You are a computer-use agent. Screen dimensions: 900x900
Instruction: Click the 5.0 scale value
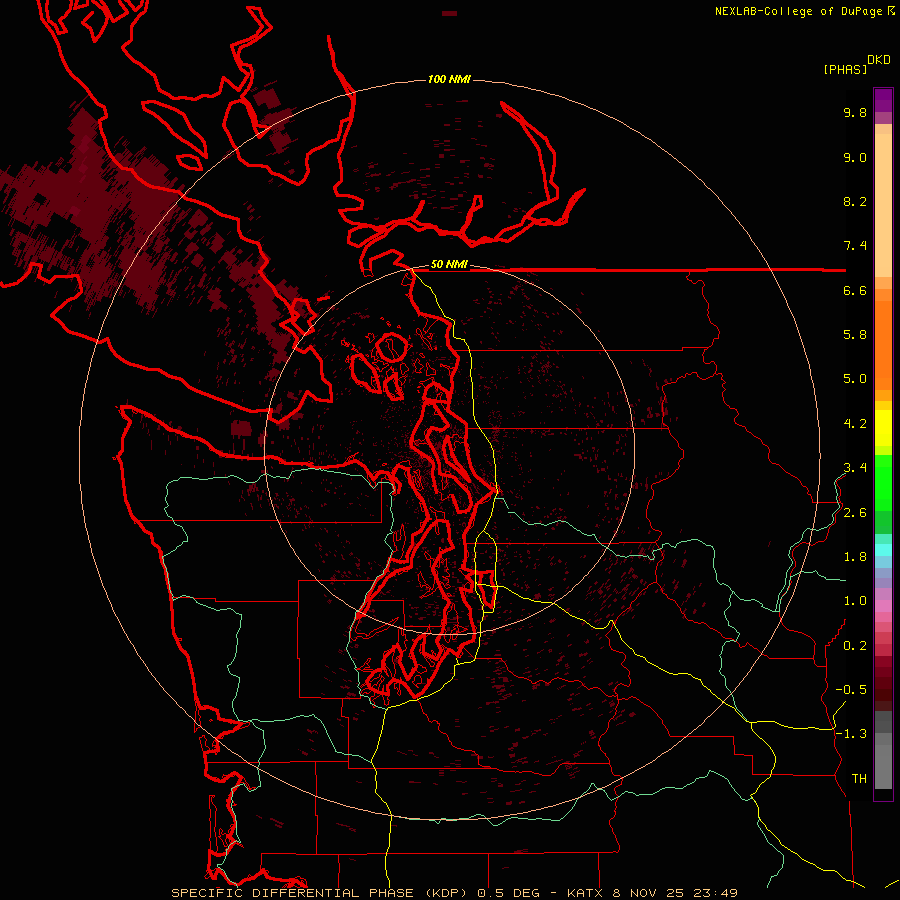click(x=855, y=379)
